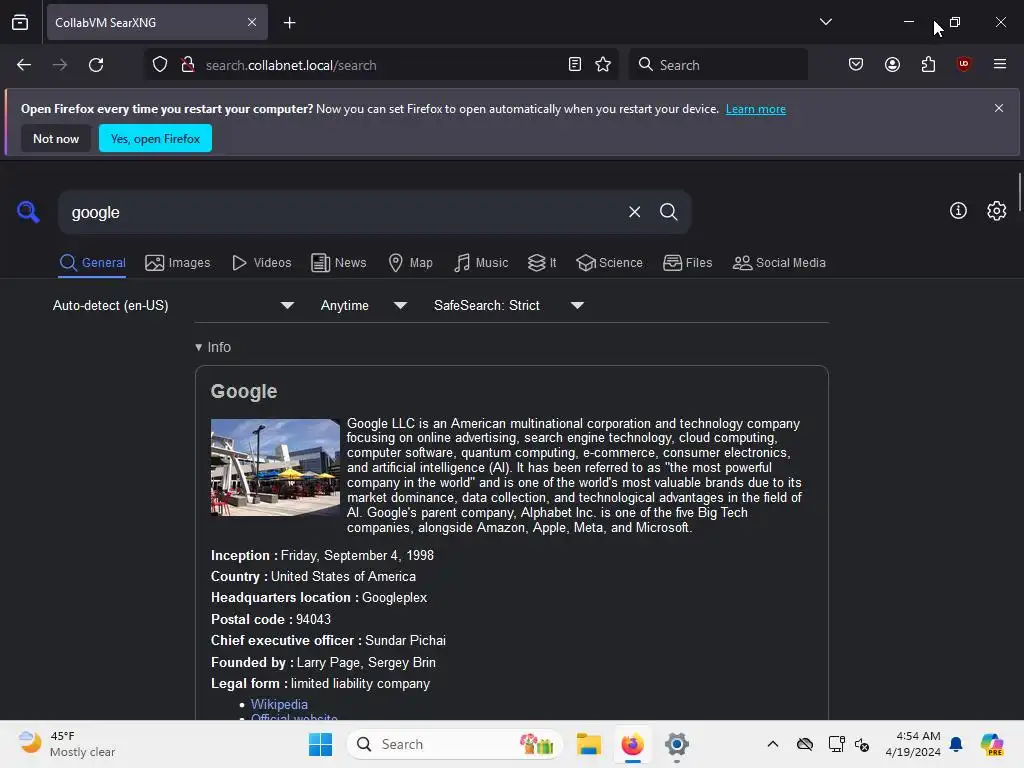Switch to the News category
Screen dimensions: 1024x768
coord(338,263)
